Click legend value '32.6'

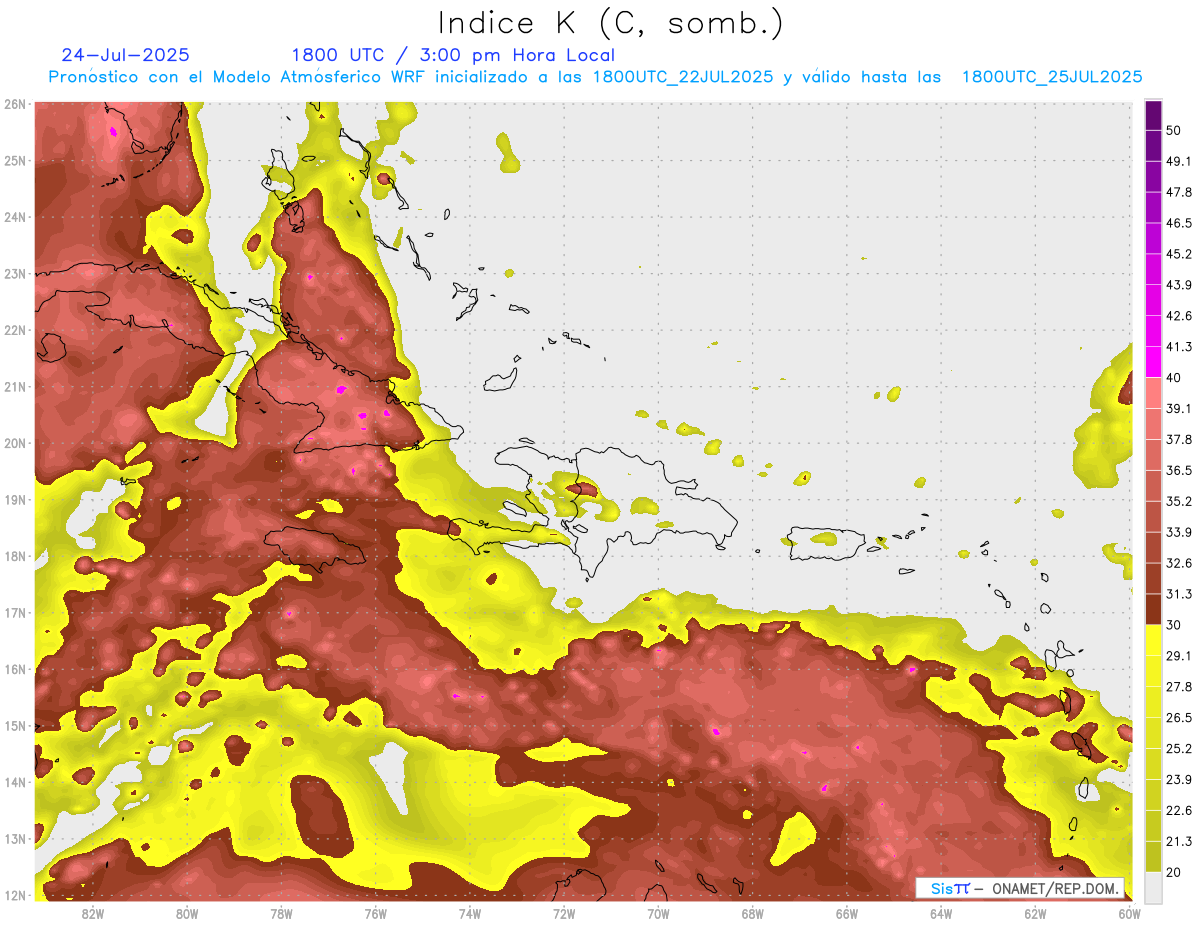pos(1178,563)
